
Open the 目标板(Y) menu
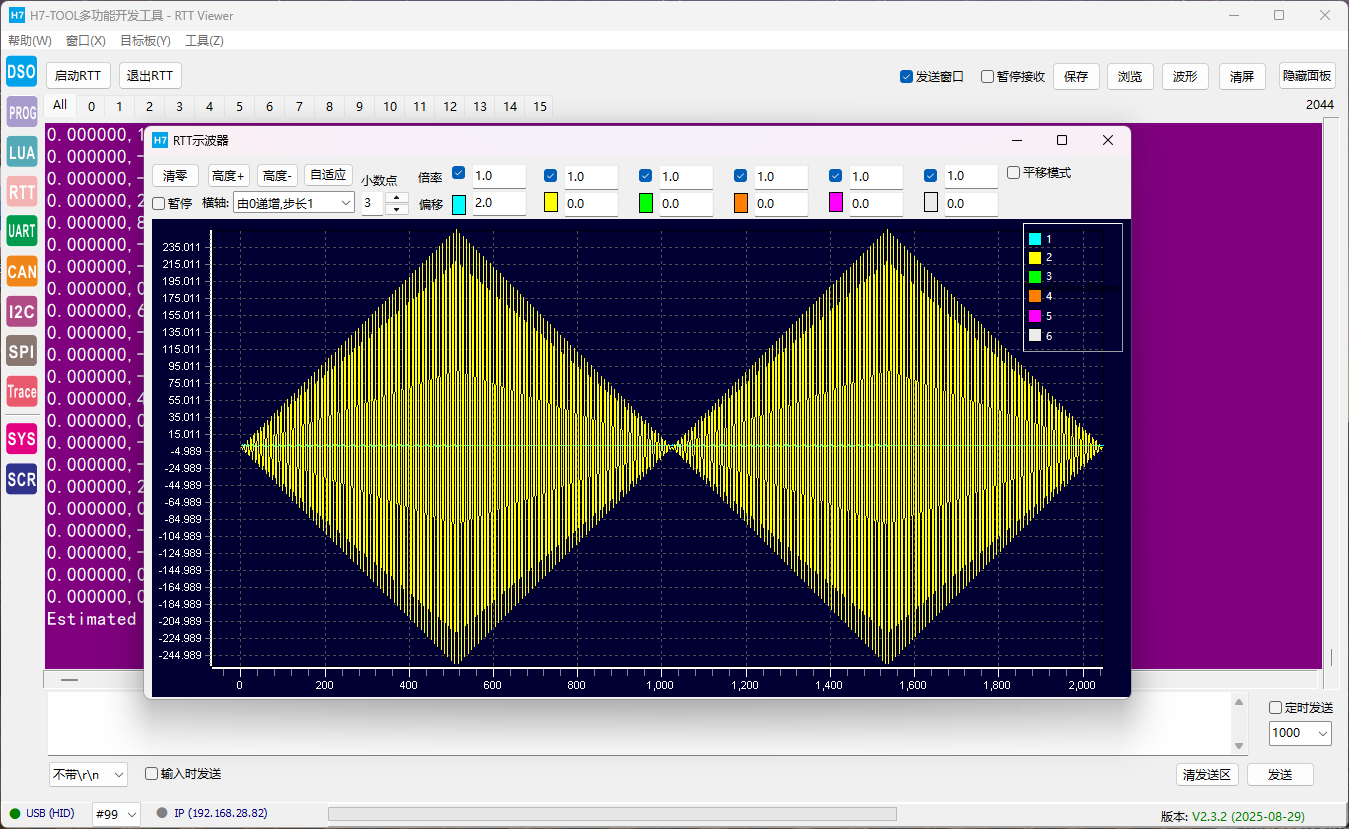[x=145, y=41]
